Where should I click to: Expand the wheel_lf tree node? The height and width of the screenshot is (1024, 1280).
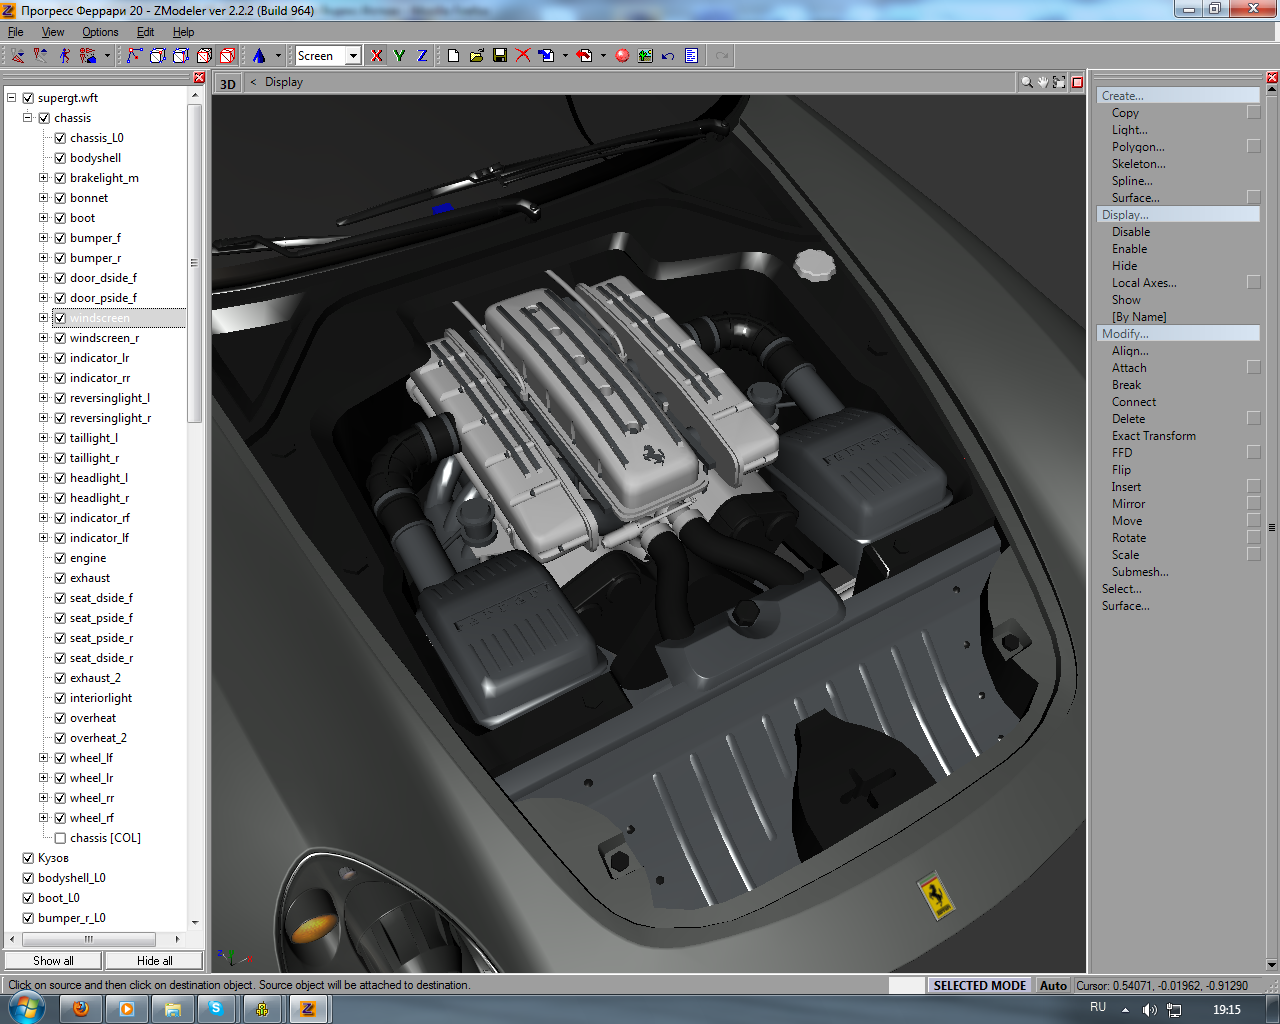[44, 758]
